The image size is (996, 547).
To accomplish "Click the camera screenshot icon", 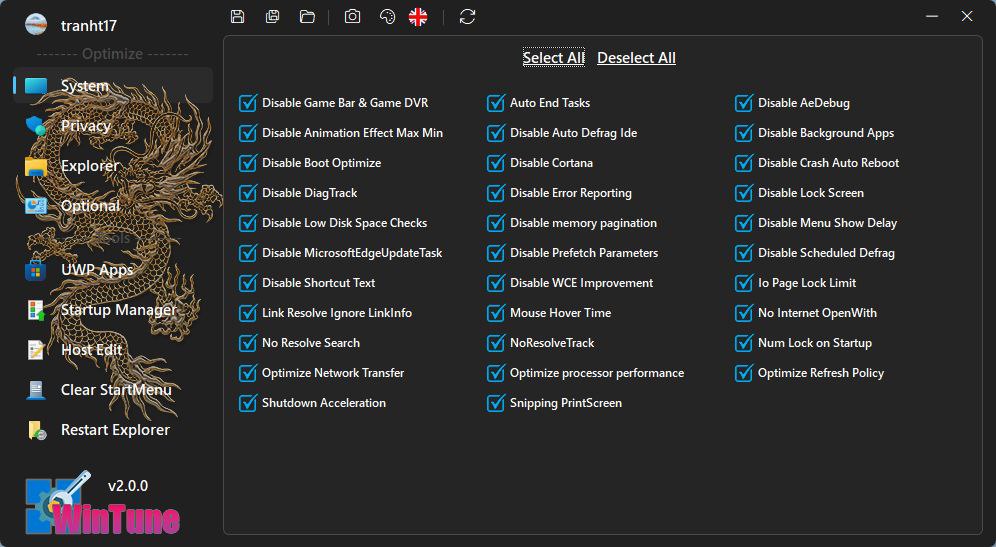I will point(352,16).
